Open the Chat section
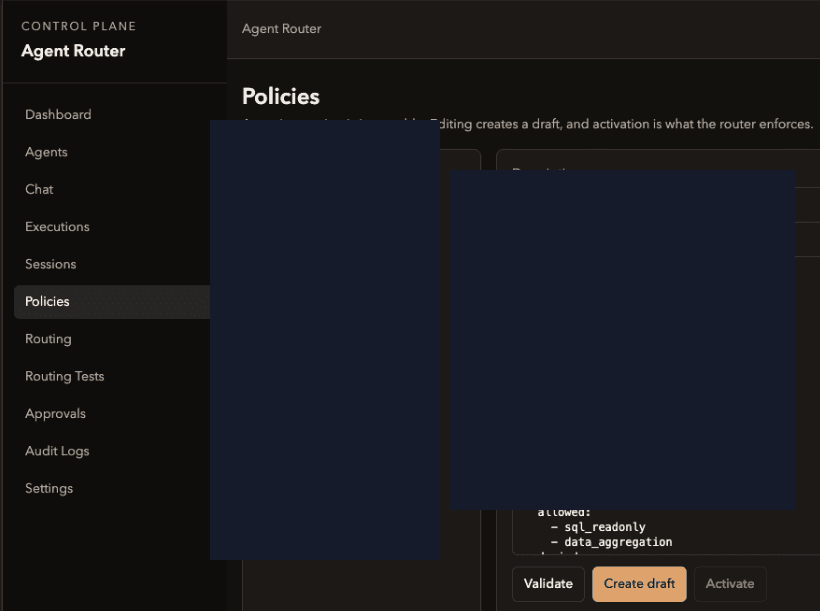 click(39, 189)
